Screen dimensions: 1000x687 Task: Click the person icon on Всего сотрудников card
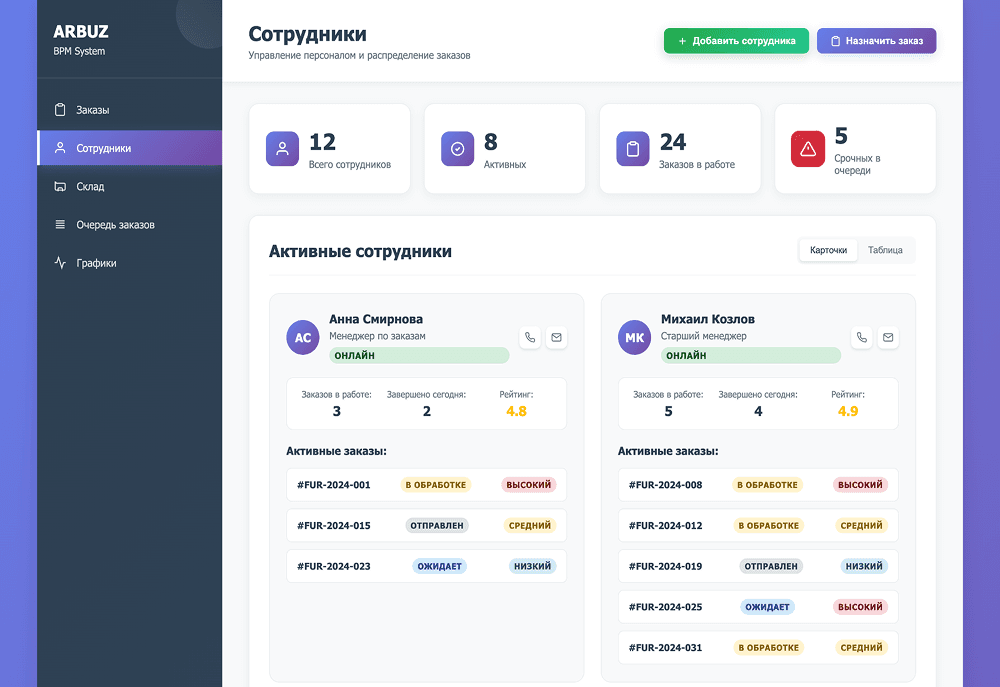click(x=282, y=149)
